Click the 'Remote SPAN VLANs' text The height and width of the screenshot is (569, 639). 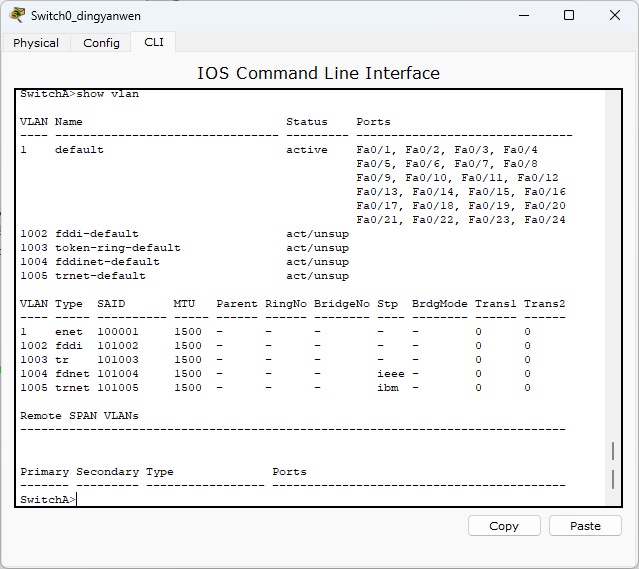[79, 416]
